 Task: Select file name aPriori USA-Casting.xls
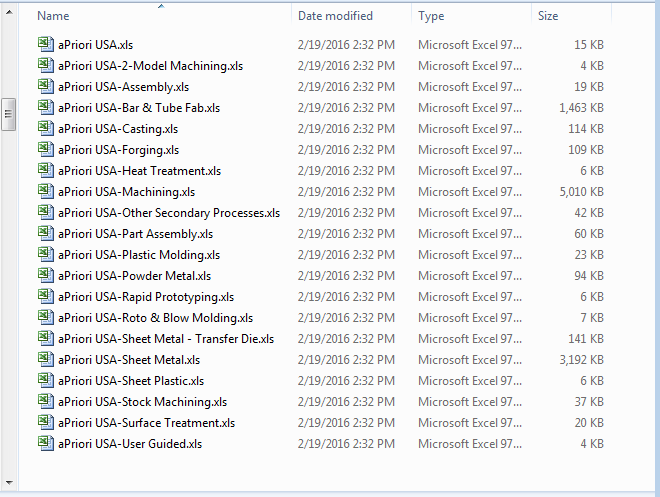[118, 129]
